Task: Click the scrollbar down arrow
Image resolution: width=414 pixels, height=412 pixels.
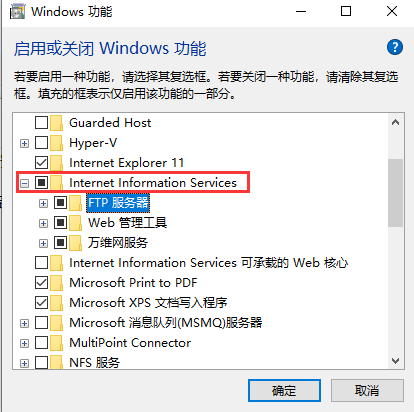Action: (x=395, y=361)
